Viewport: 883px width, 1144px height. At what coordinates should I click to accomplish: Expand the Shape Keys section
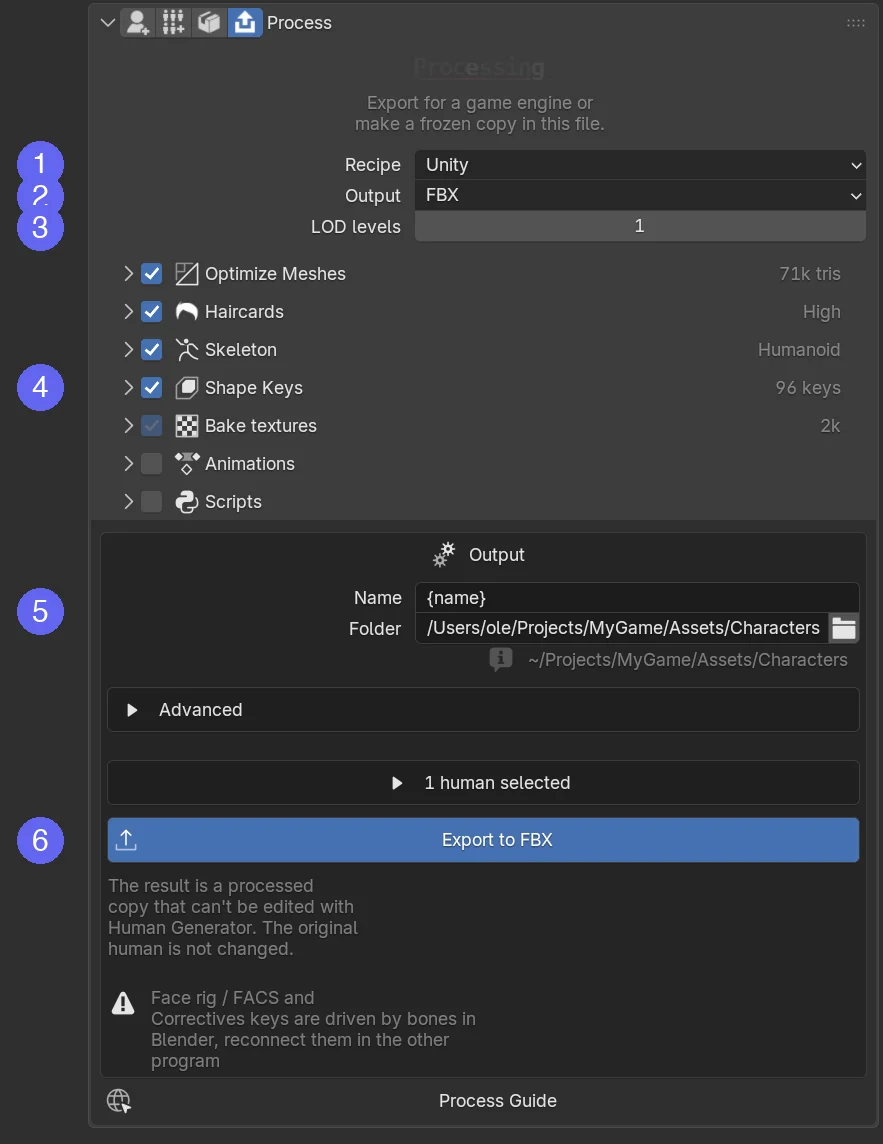tap(128, 387)
